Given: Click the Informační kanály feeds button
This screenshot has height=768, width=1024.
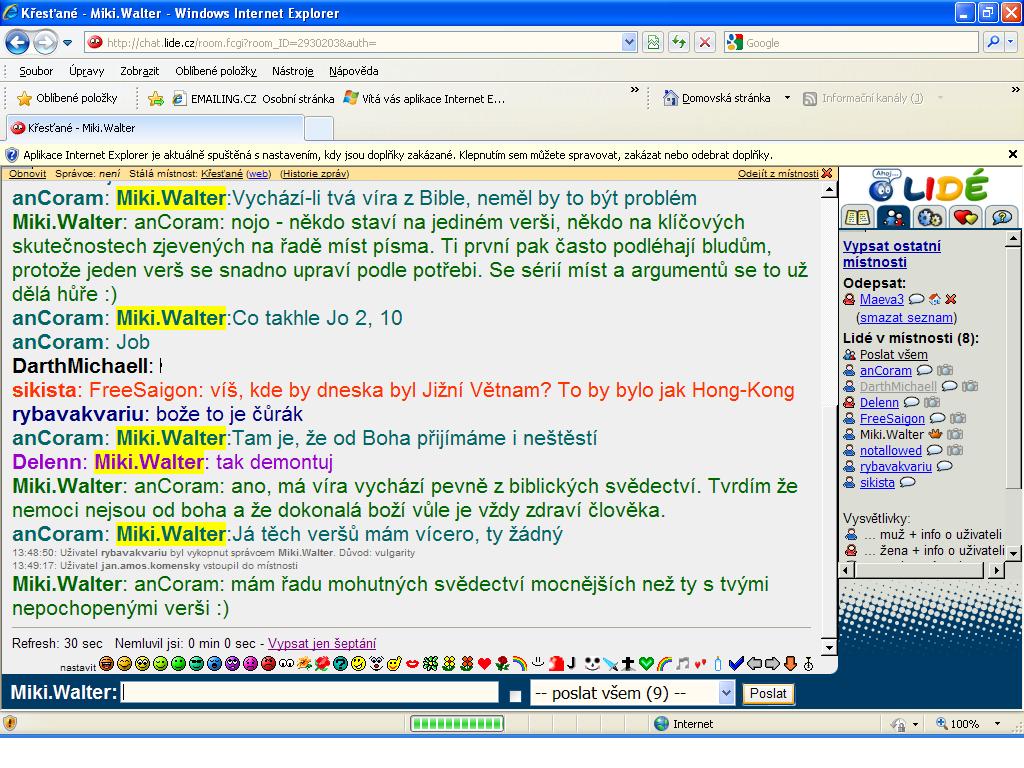Looking at the screenshot, I should 863,98.
